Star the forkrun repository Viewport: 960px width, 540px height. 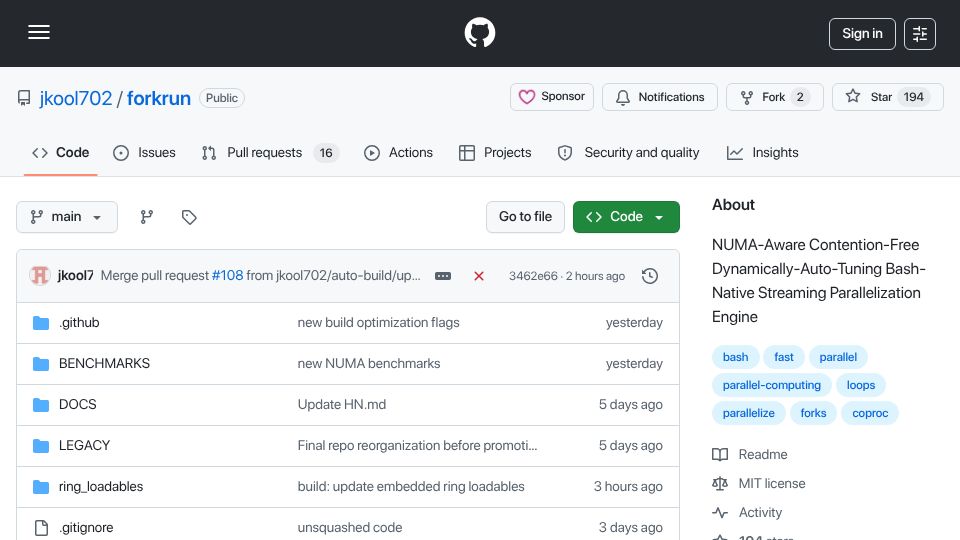(887, 97)
